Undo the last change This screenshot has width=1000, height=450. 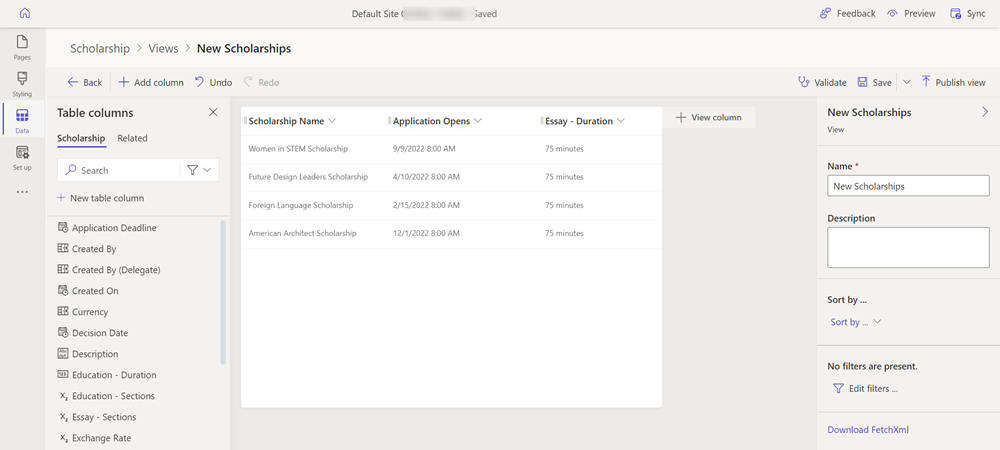(214, 82)
